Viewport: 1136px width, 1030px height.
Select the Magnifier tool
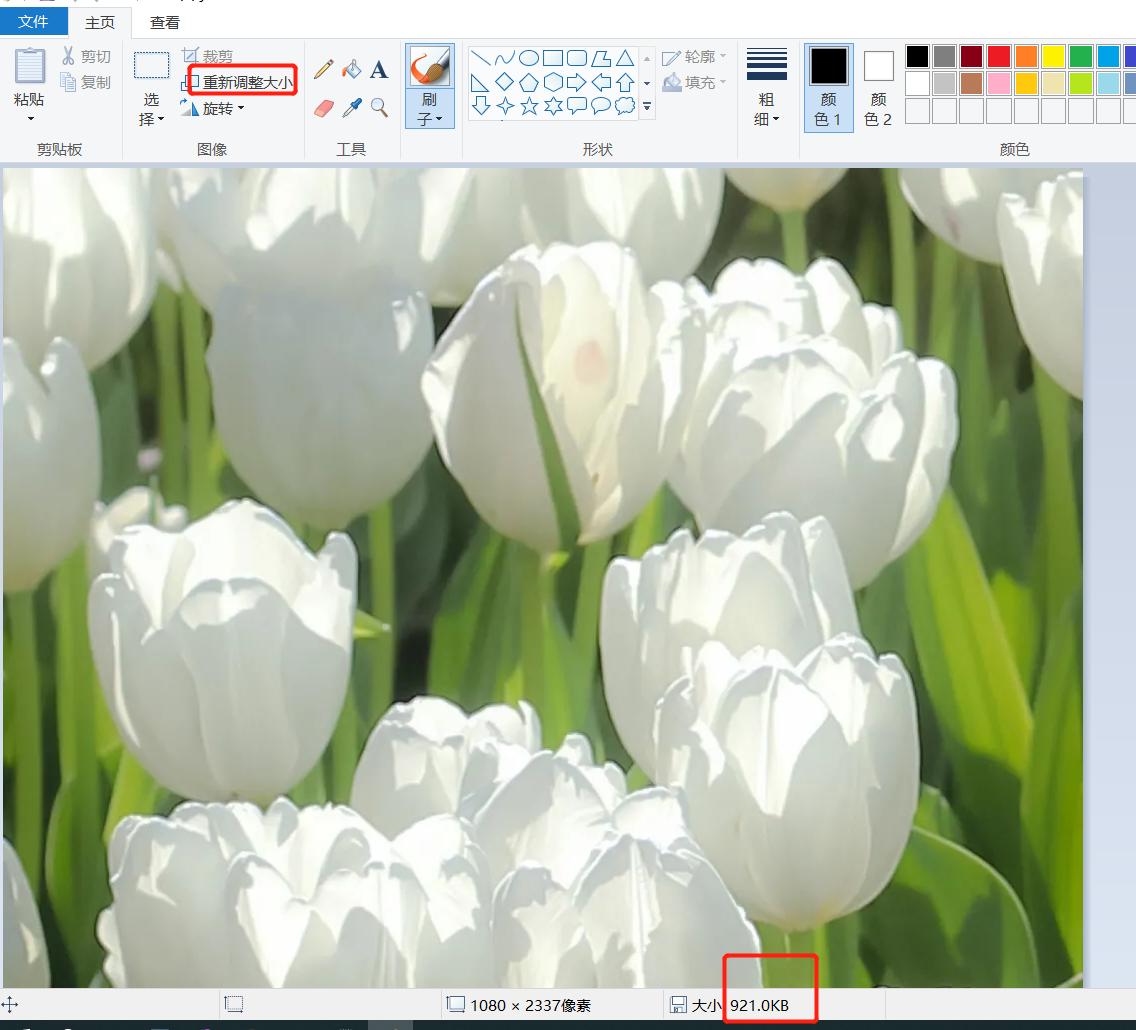coord(379,107)
